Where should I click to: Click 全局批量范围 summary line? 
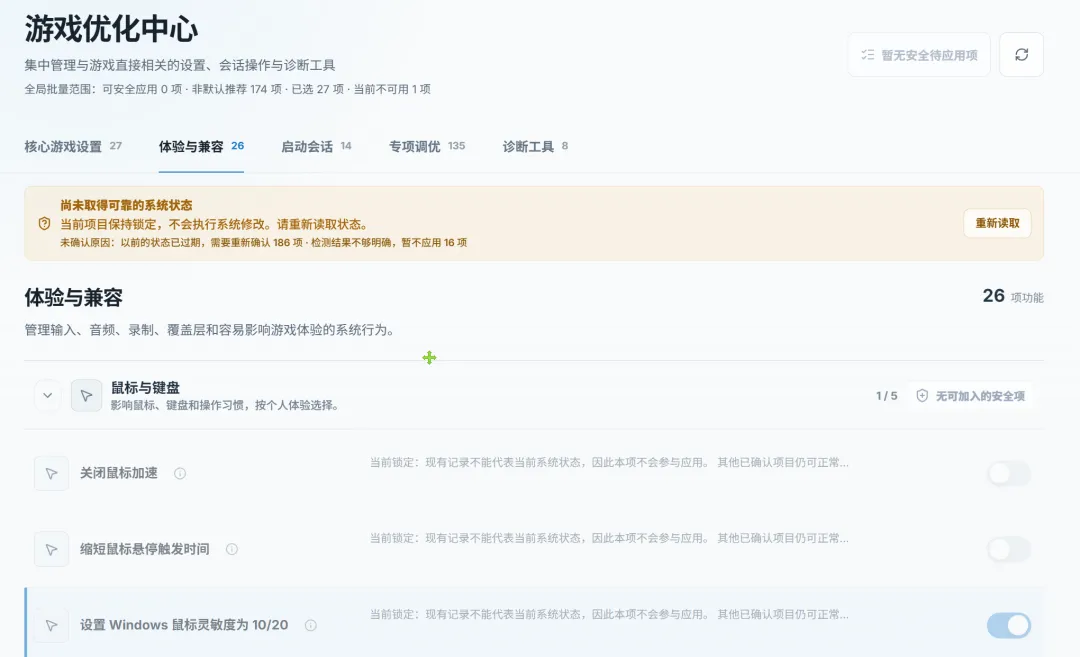[x=227, y=89]
